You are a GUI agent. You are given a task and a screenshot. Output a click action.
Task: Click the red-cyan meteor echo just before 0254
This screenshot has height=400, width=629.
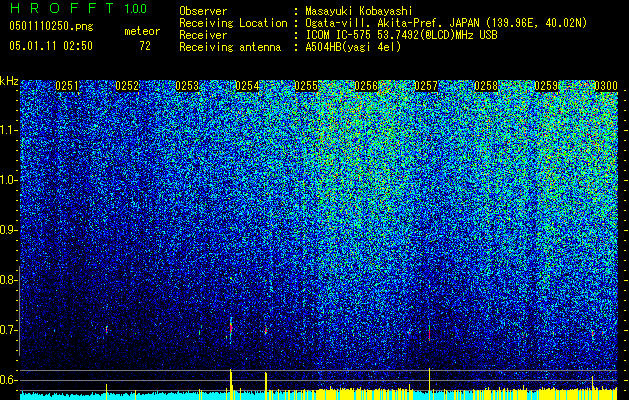coord(231,329)
